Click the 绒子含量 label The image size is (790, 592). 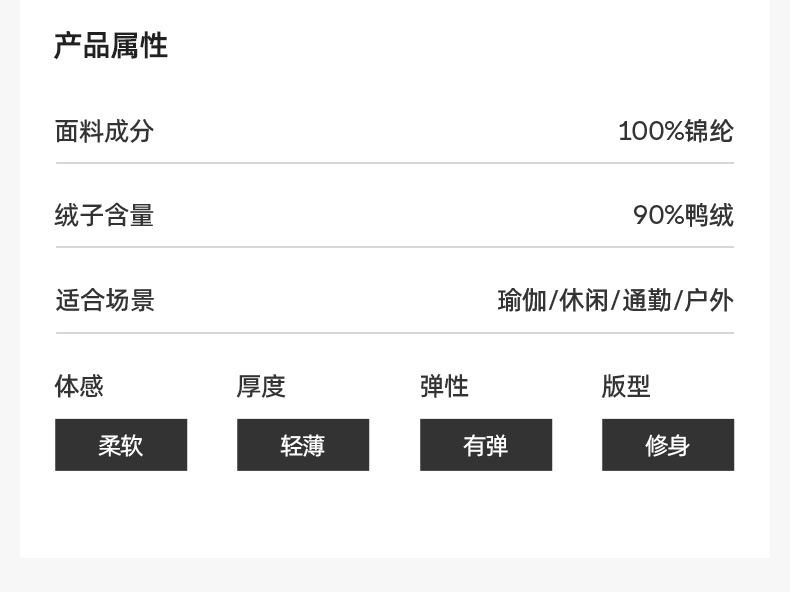pyautogui.click(x=105, y=215)
